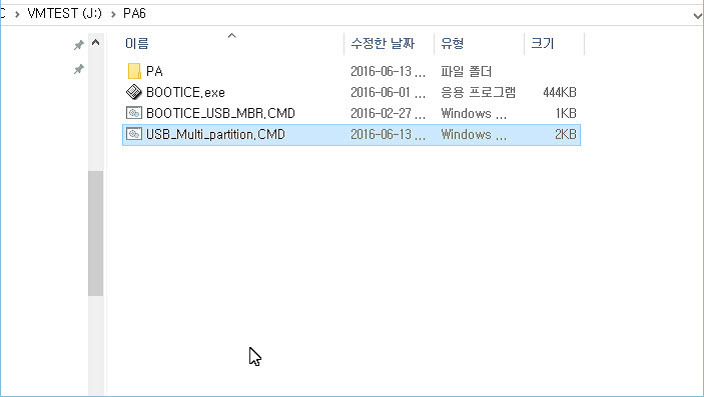This screenshot has height=397, width=704.
Task: Click PA6 in the address path
Action: click(134, 13)
